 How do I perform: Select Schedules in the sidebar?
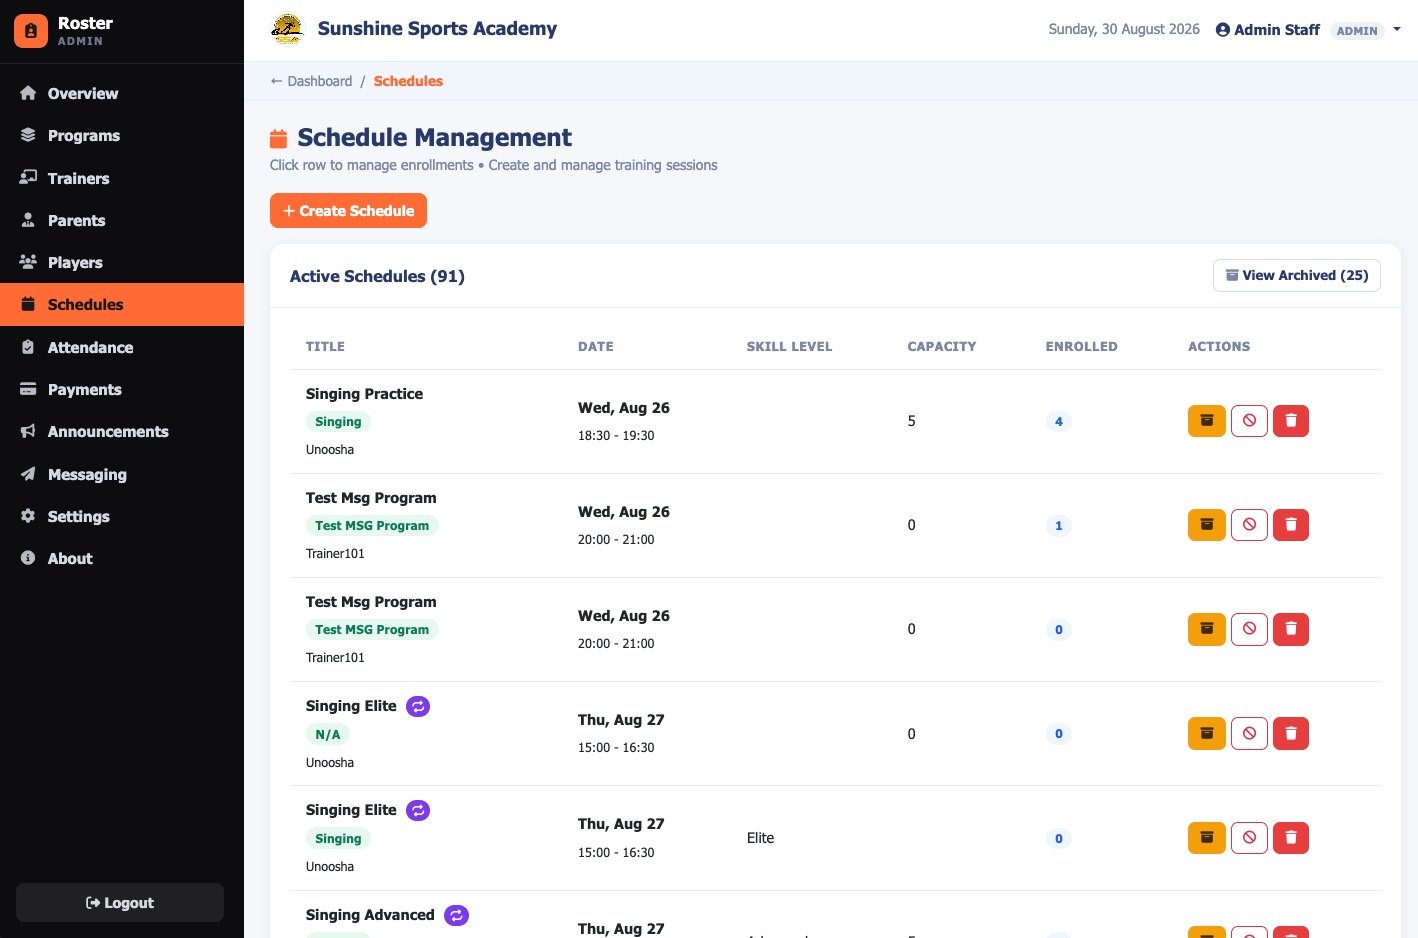click(122, 304)
